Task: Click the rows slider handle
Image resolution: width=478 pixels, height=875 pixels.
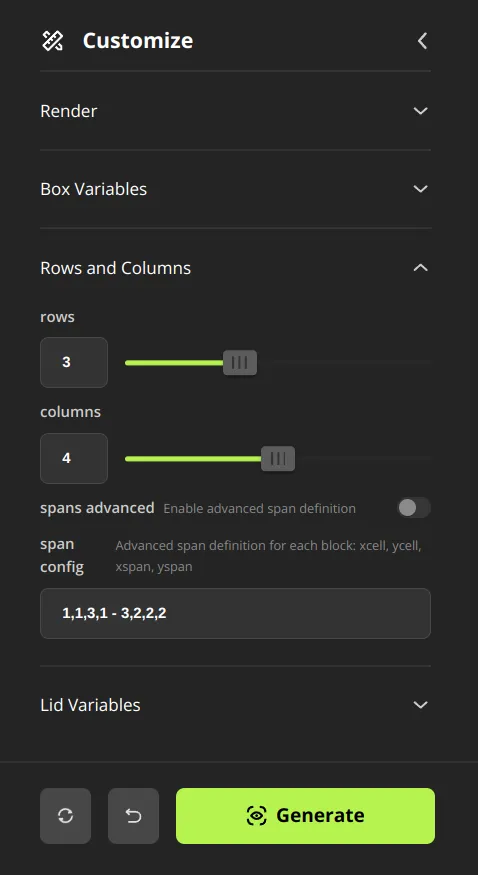Action: pos(240,363)
